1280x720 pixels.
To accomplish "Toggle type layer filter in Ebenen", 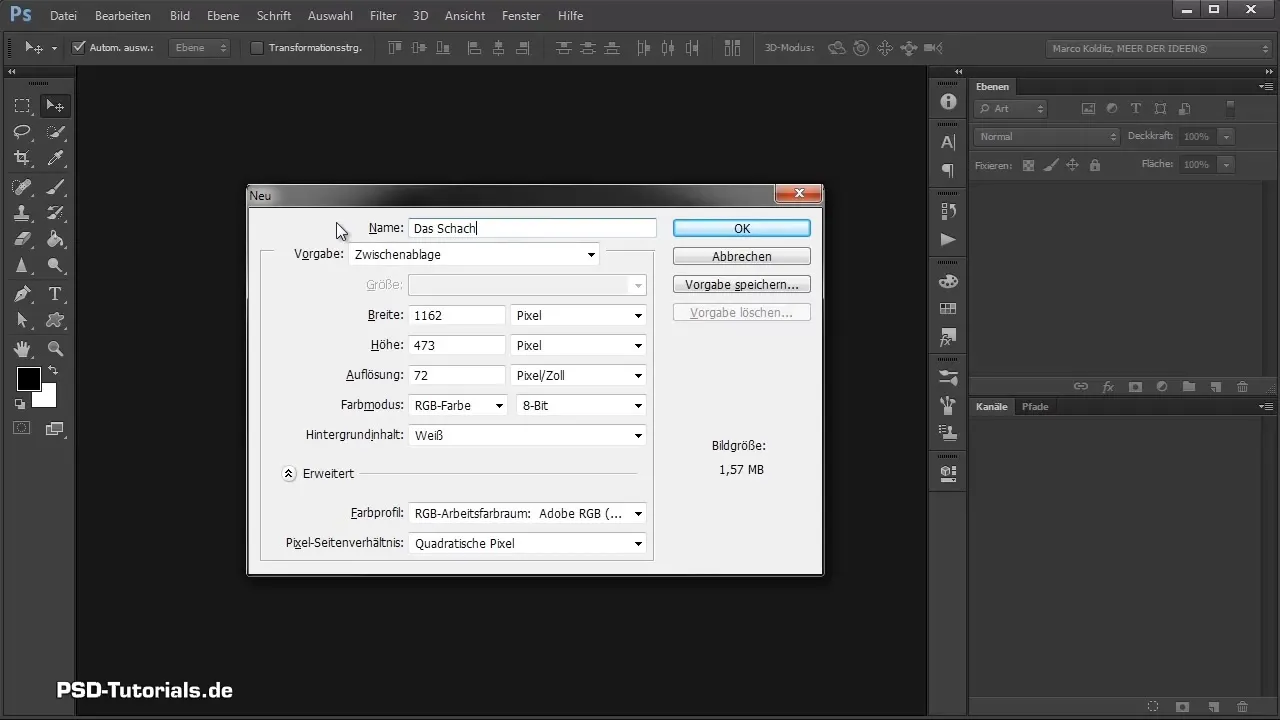I will tap(1136, 109).
